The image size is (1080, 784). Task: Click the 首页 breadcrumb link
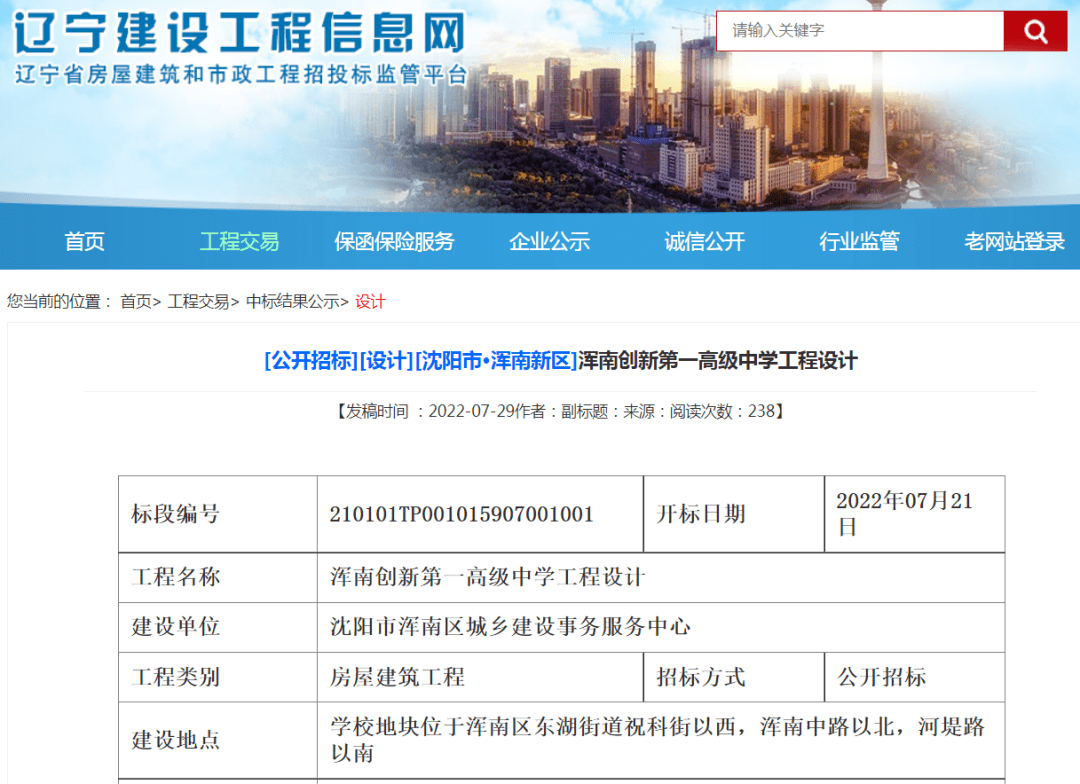[136, 302]
